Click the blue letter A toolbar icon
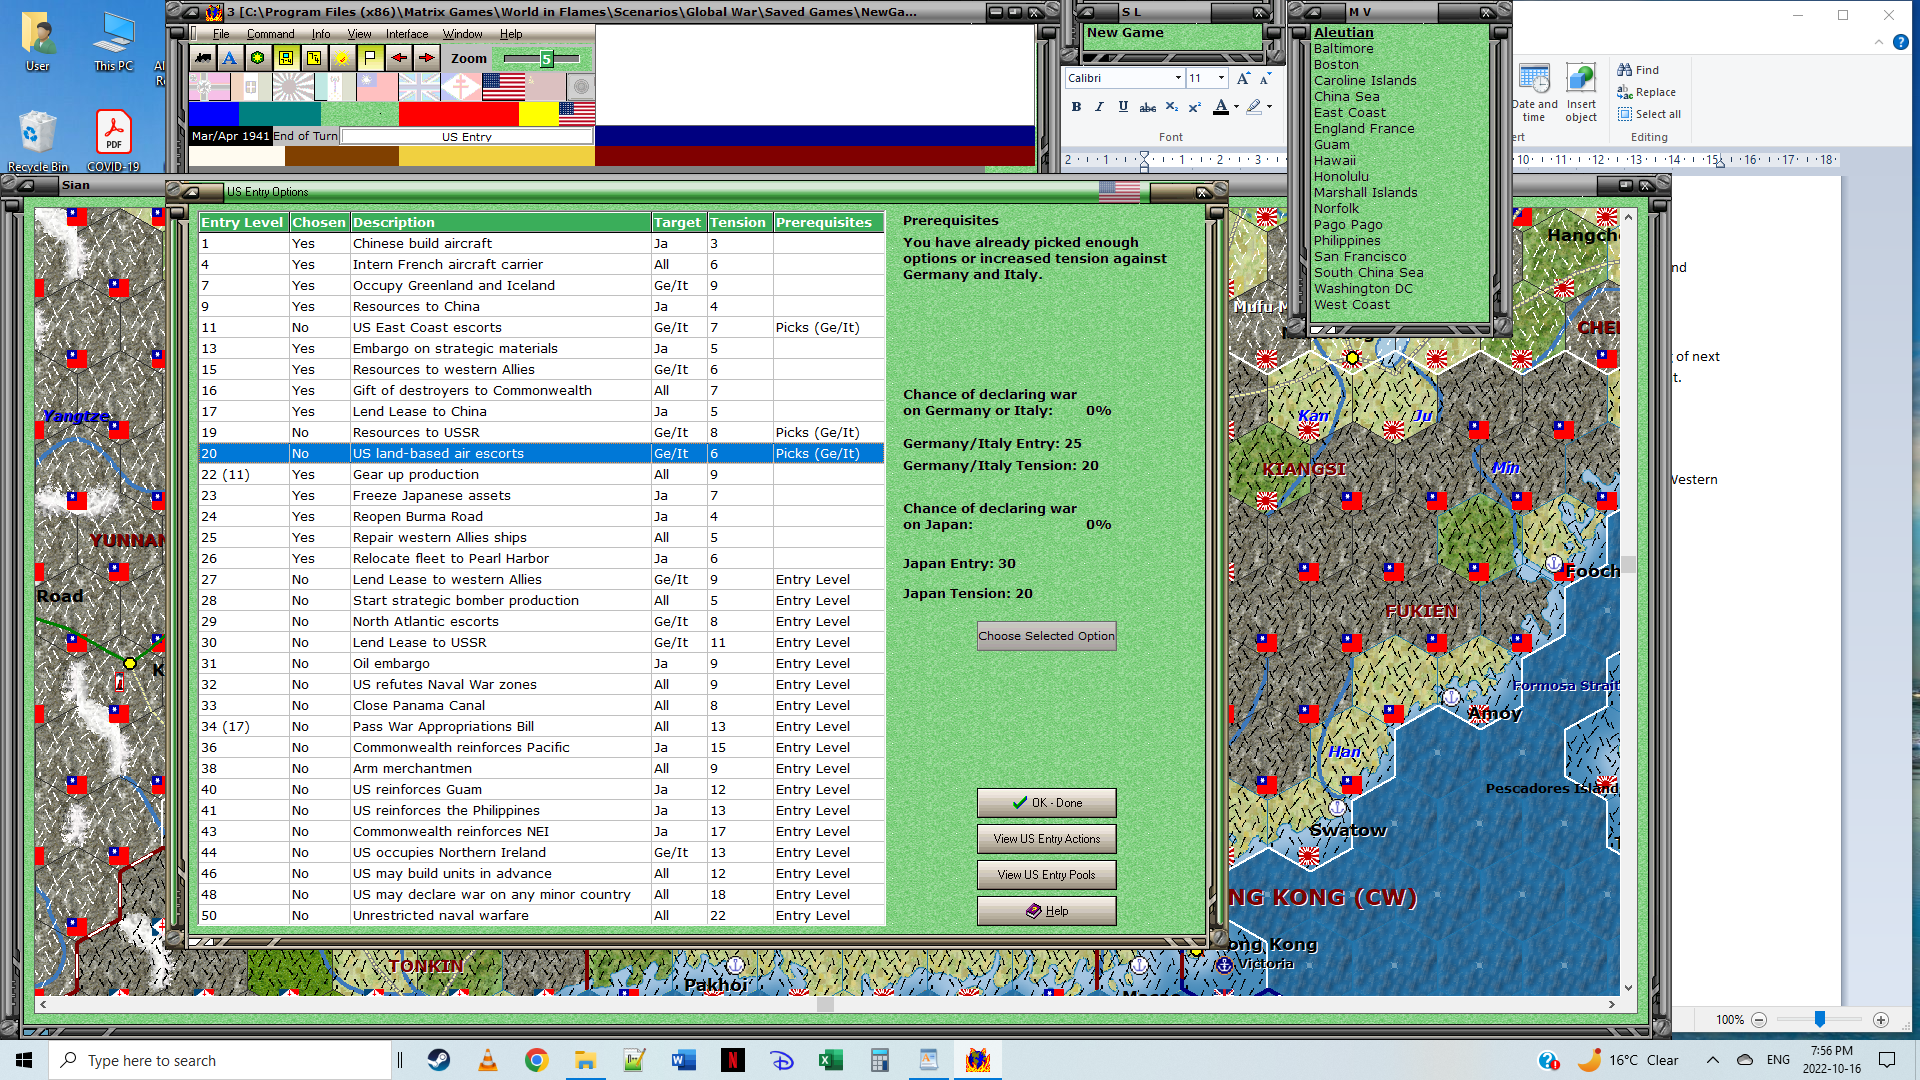 pyautogui.click(x=230, y=58)
